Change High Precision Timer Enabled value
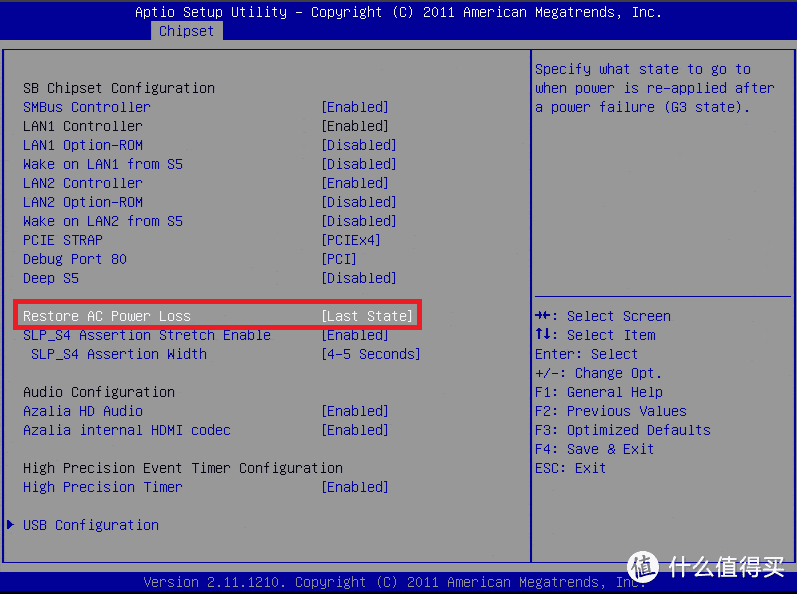The height and width of the screenshot is (594, 797). click(355, 487)
